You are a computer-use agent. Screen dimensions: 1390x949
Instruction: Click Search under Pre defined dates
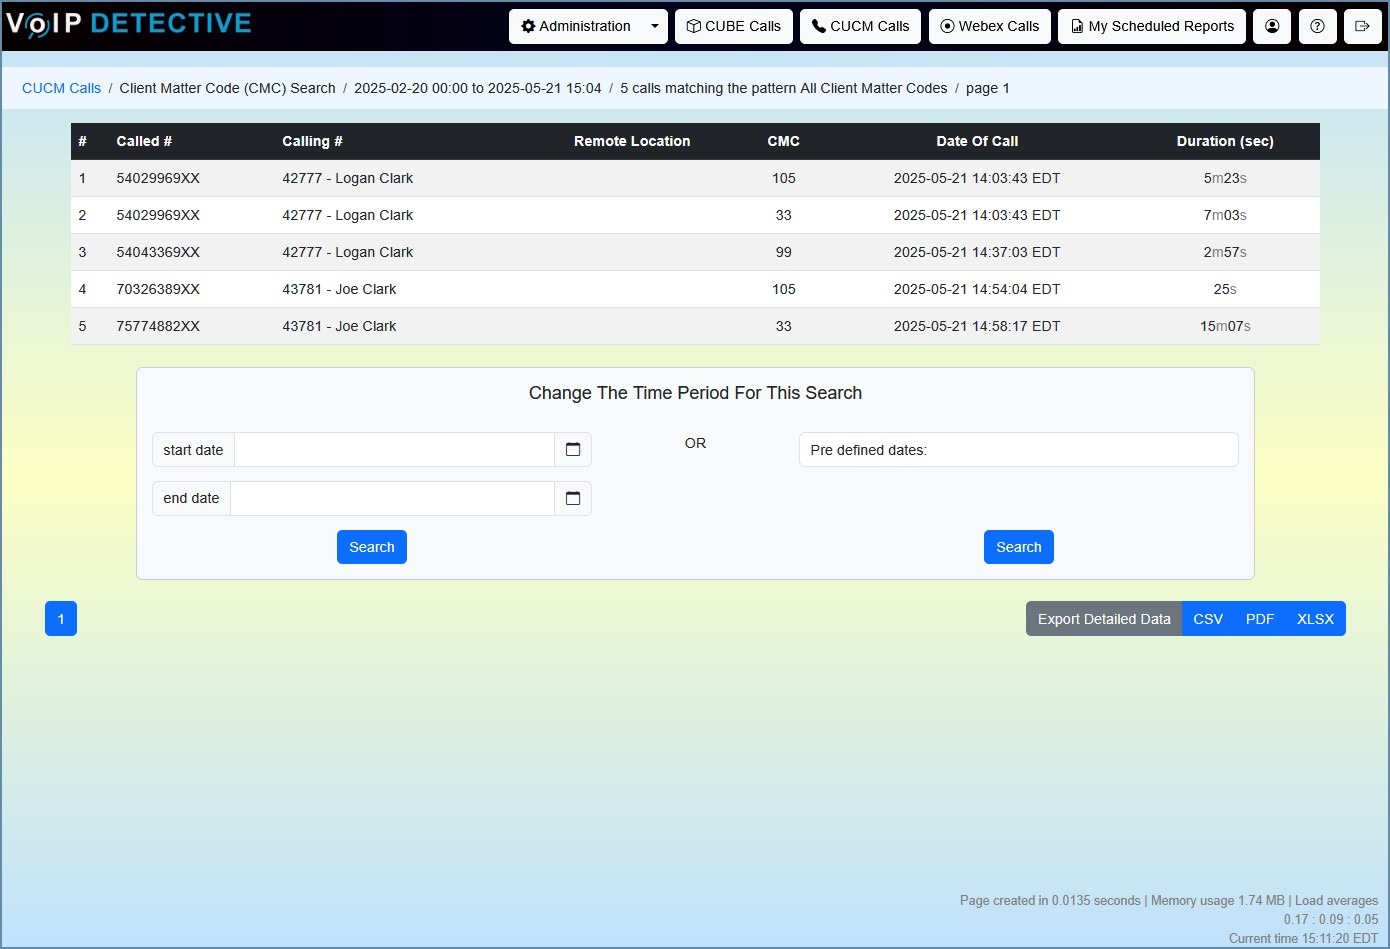pyautogui.click(x=1019, y=547)
